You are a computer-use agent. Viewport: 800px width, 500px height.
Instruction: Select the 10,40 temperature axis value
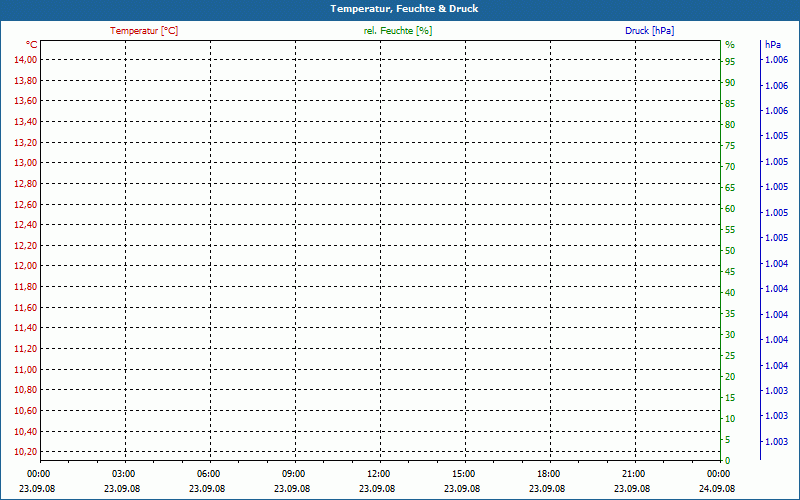(x=26, y=432)
